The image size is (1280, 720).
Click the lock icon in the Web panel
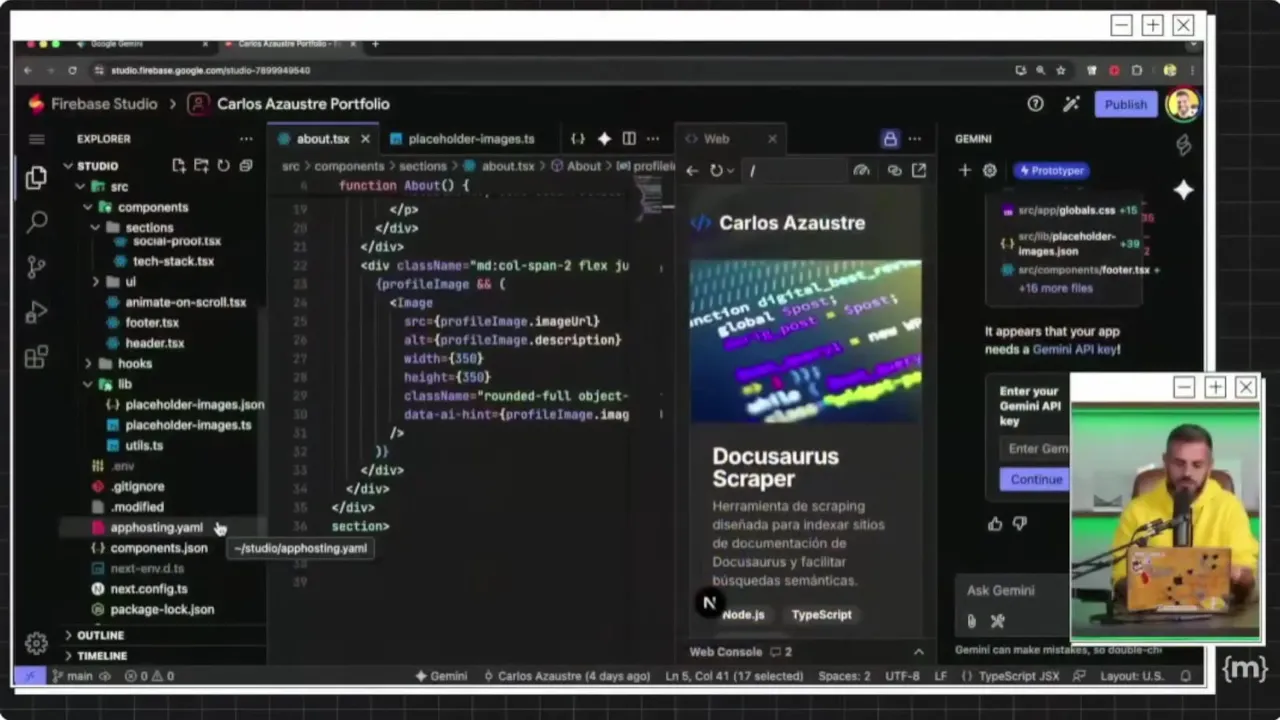tap(890, 139)
